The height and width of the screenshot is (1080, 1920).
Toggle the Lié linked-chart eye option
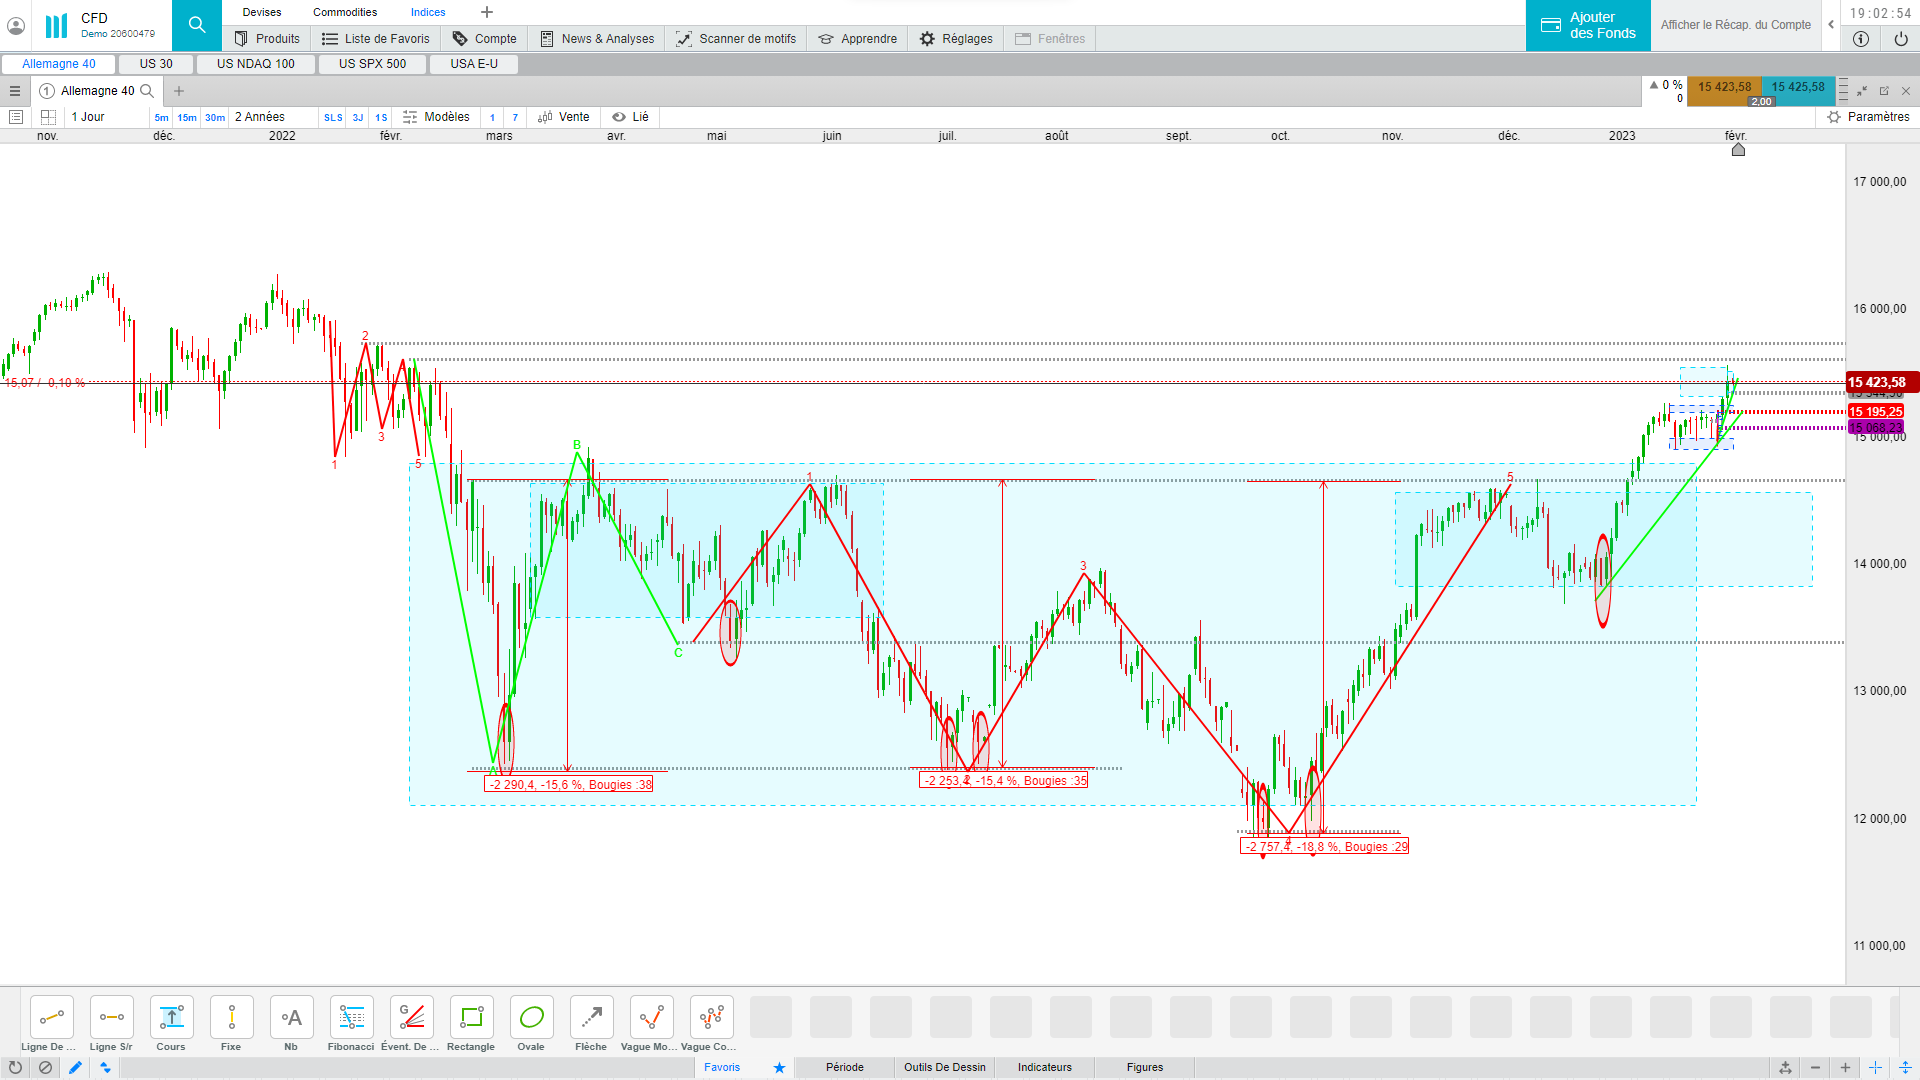(x=631, y=117)
